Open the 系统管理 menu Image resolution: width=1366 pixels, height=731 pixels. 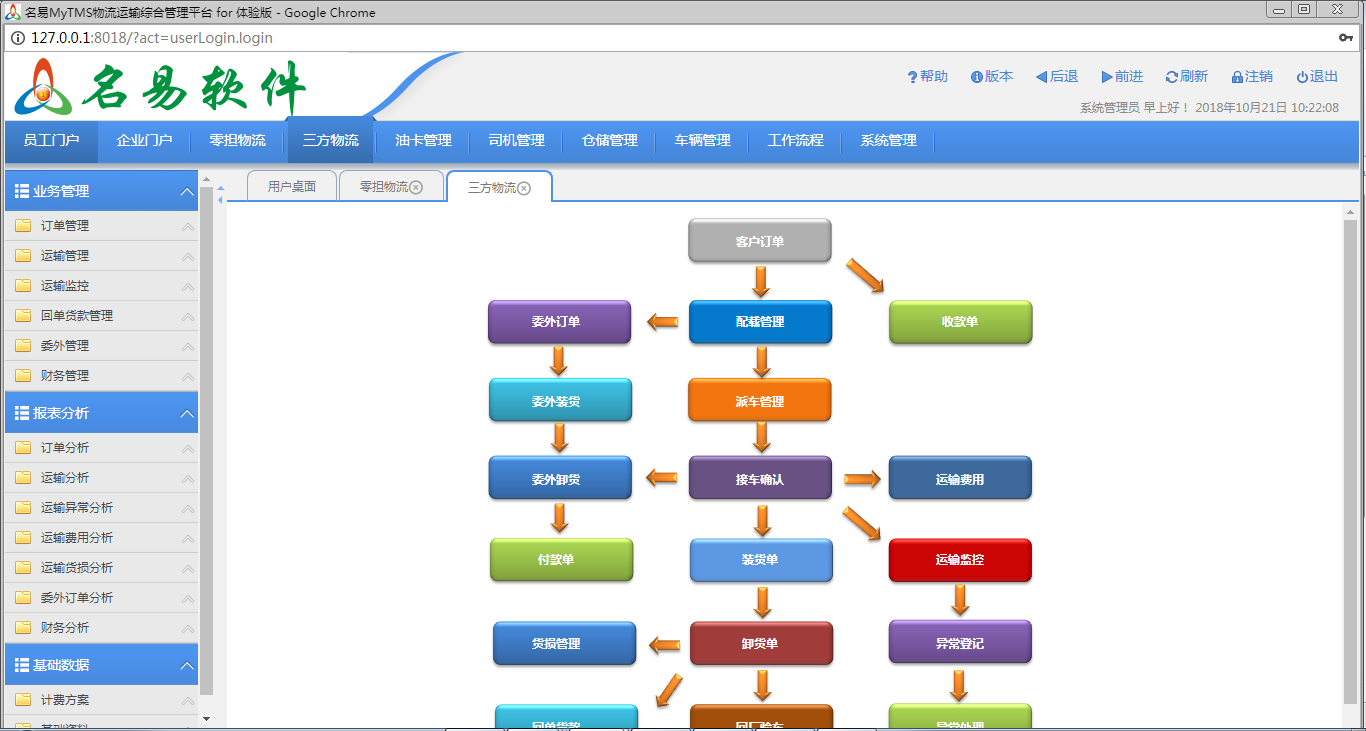[x=889, y=141]
